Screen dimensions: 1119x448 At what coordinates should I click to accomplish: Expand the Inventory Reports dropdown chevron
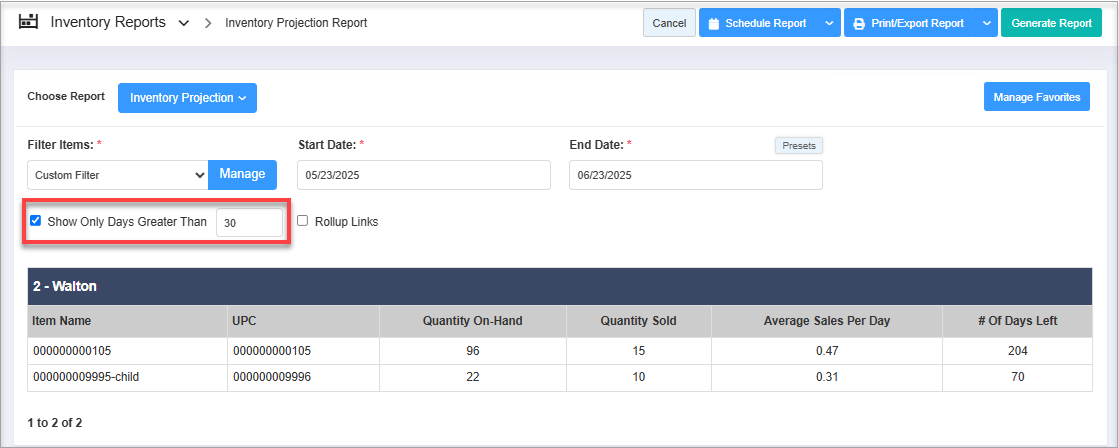[183, 24]
